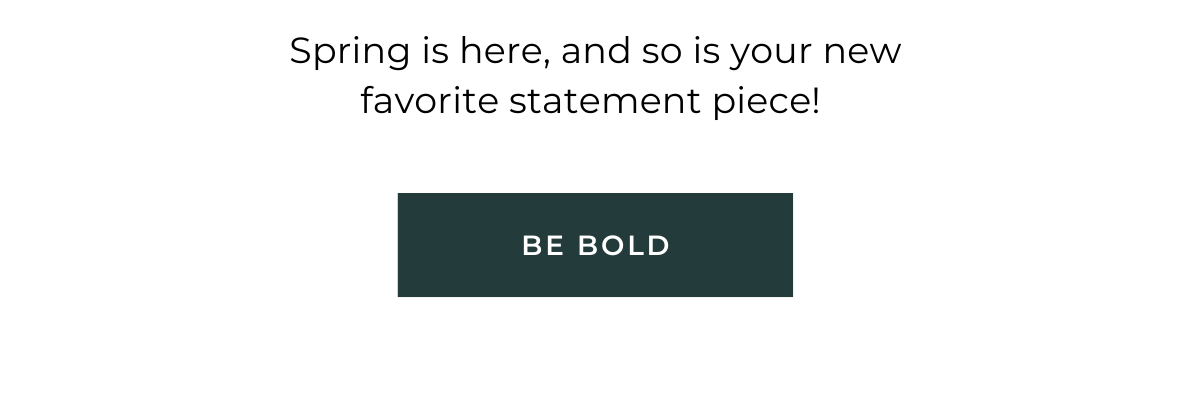This screenshot has height=414, width=1200.
Task: Click the word 'Spring' in the headline
Action: point(350,52)
